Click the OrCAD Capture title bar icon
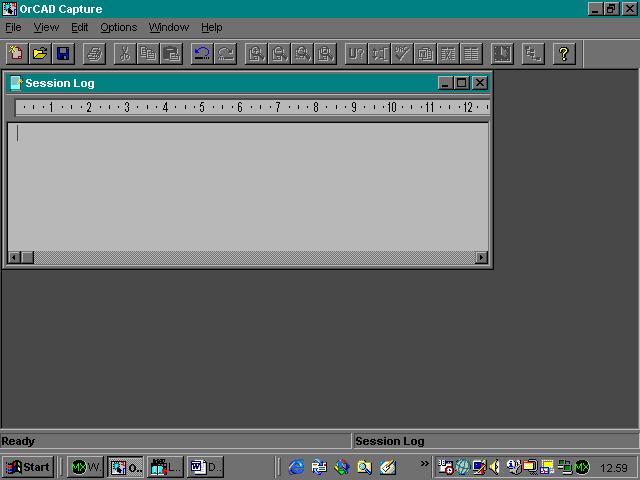 pos(10,9)
